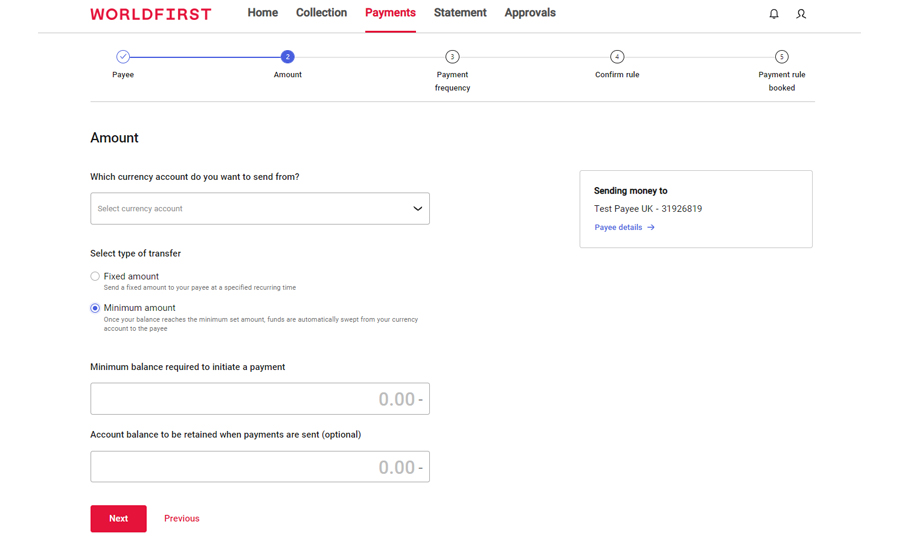
Task: Click step 5 Payment rule booked circle
Action: [x=781, y=57]
